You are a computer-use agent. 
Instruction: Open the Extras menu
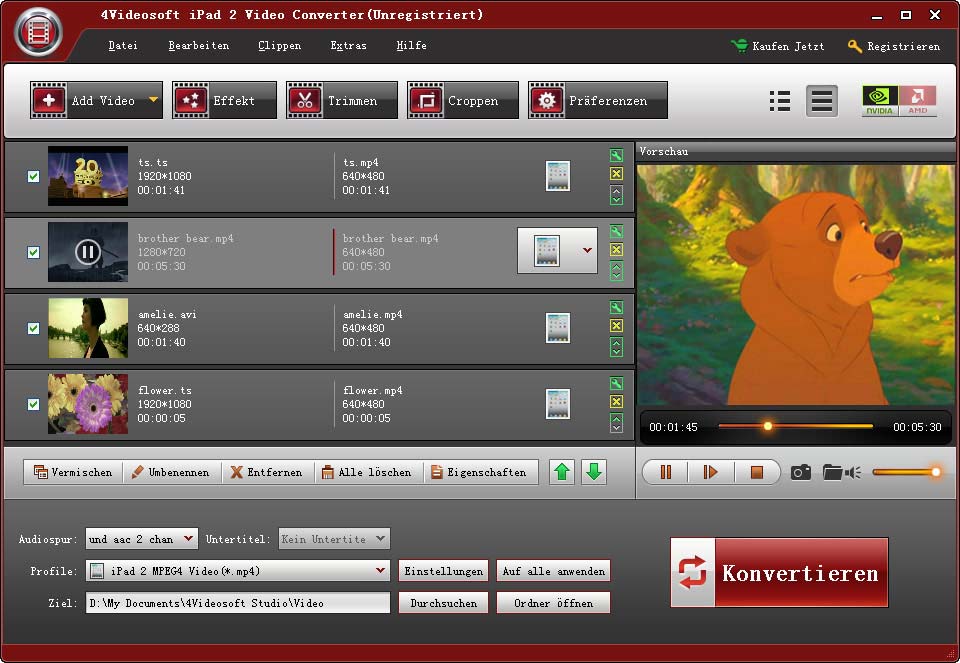348,46
